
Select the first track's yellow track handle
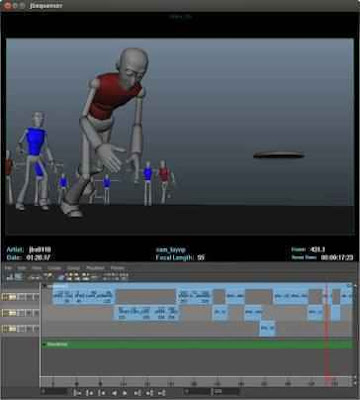tap(9, 297)
